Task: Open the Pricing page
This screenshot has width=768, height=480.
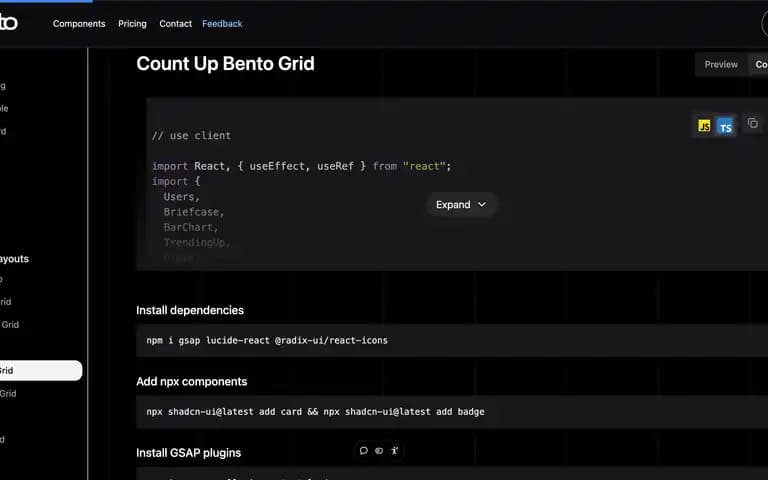Action: 132,24
